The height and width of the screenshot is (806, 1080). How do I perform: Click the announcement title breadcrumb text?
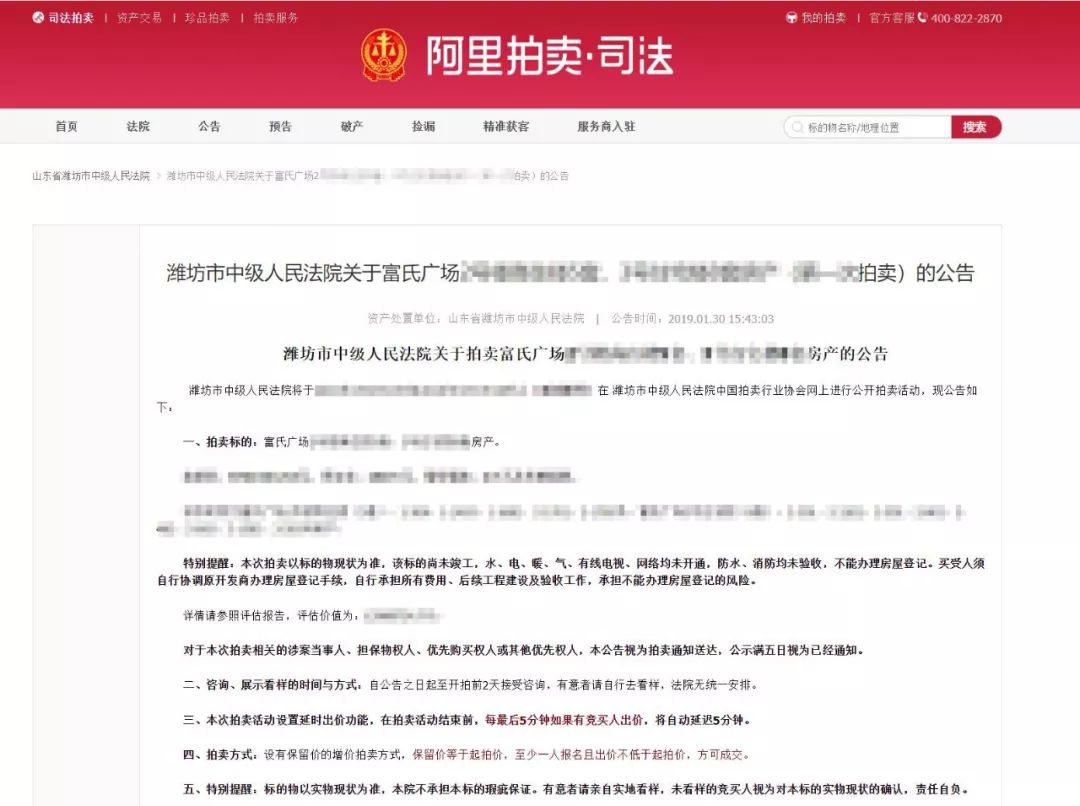tap(368, 176)
